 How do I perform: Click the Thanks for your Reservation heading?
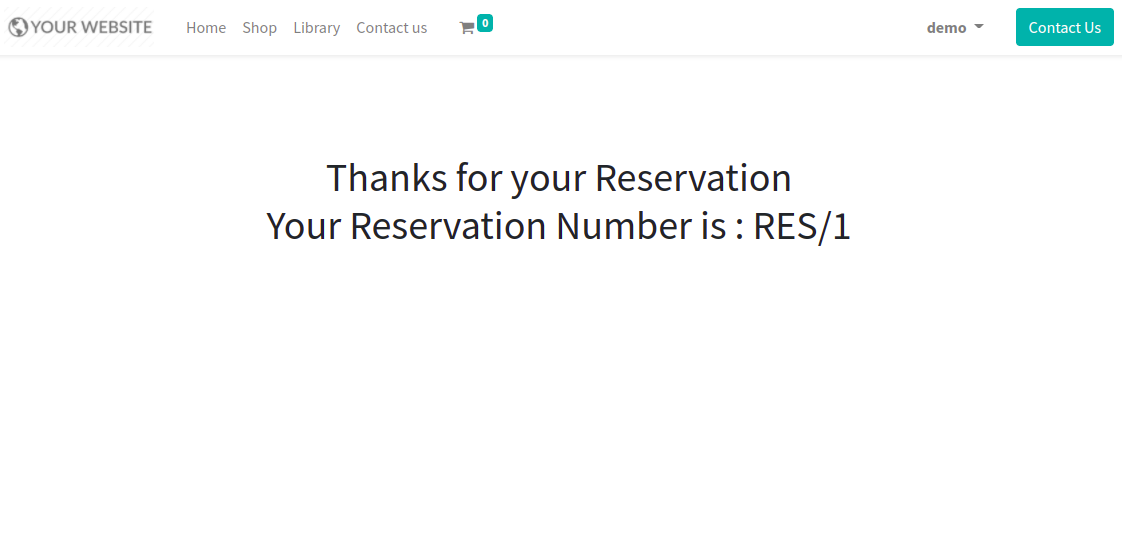point(559,178)
